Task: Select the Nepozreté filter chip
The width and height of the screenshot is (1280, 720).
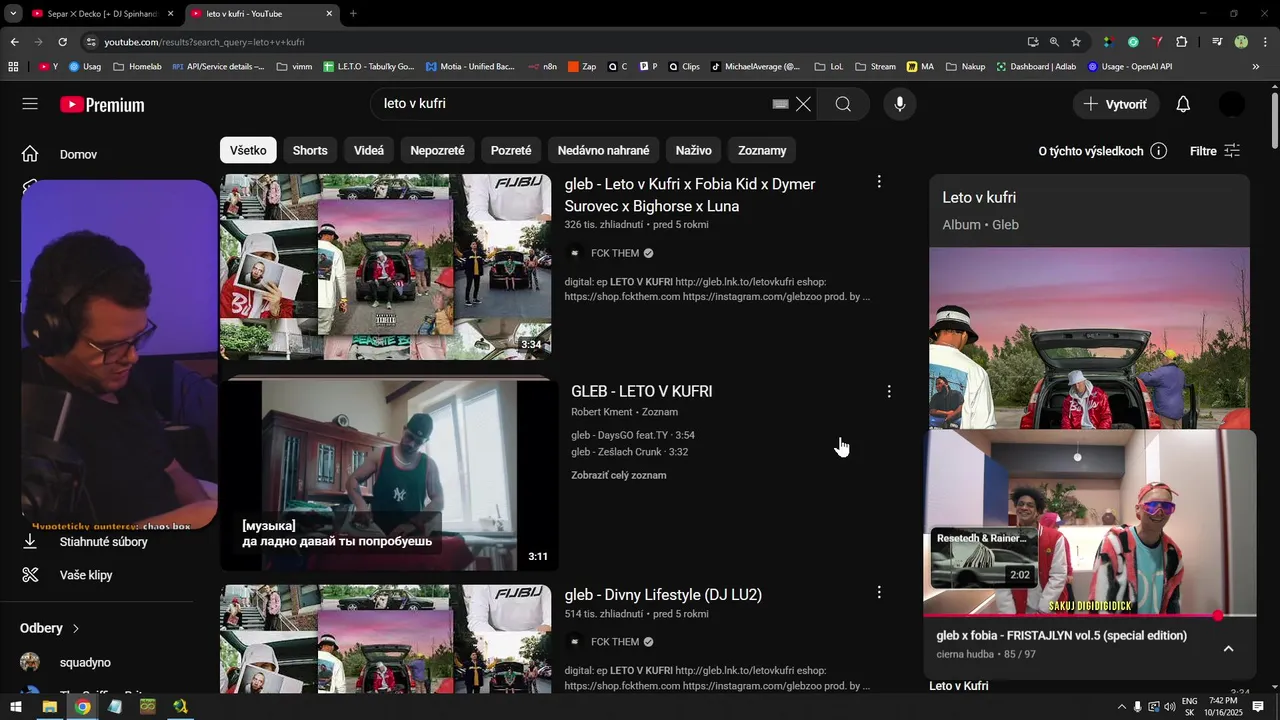Action: pos(437,150)
